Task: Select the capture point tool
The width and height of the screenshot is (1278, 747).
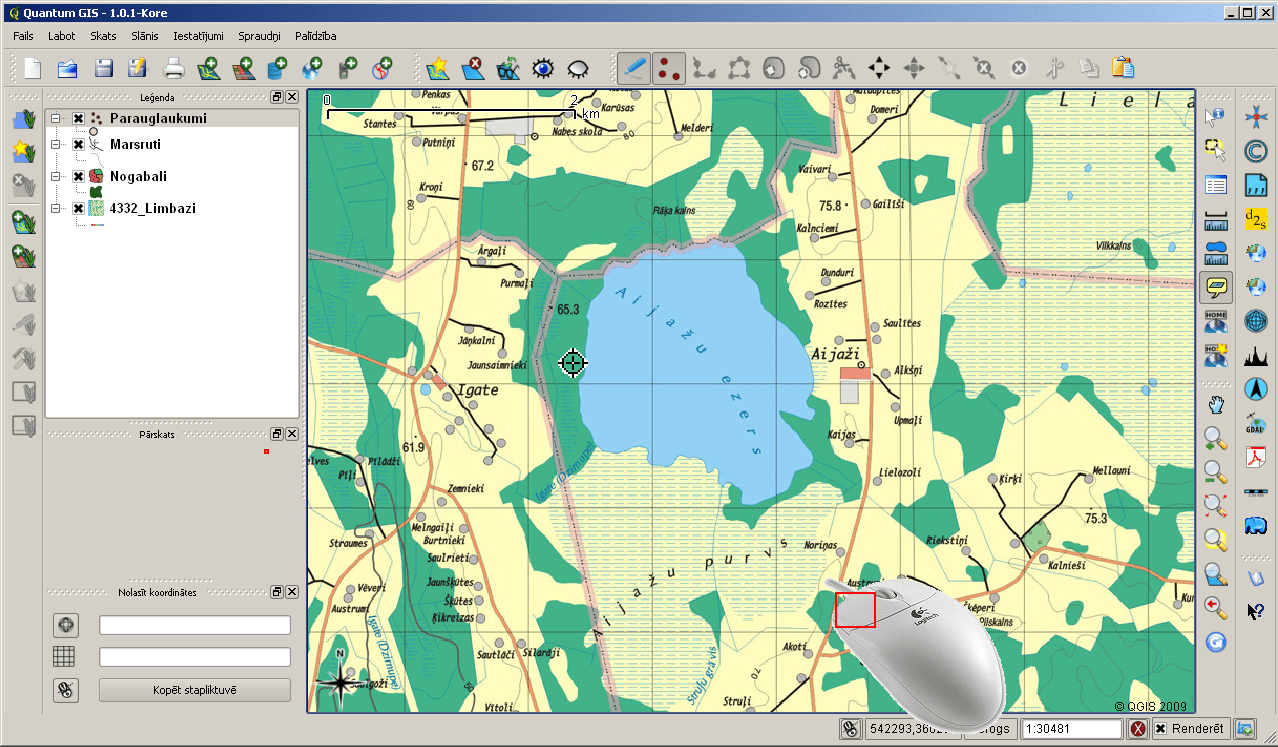Action: click(668, 68)
